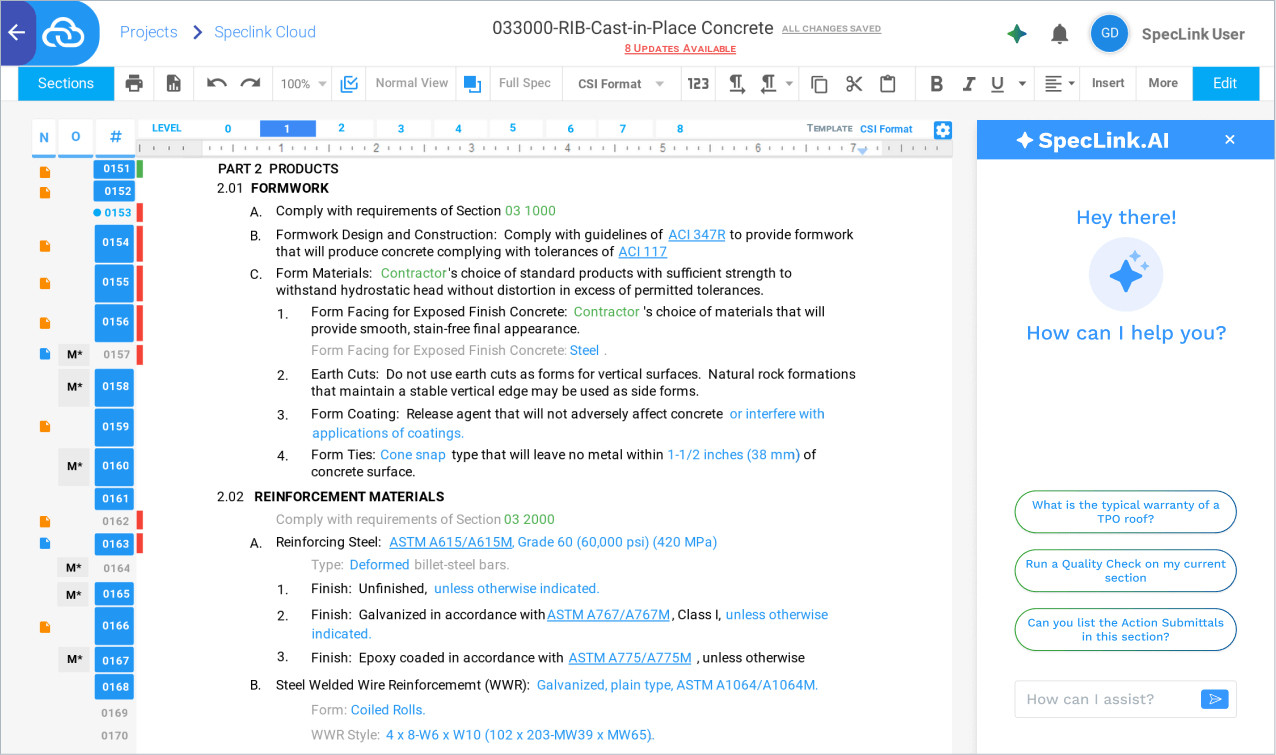1276x755 pixels.
Task: Open the notifications bell
Action: tap(1060, 34)
